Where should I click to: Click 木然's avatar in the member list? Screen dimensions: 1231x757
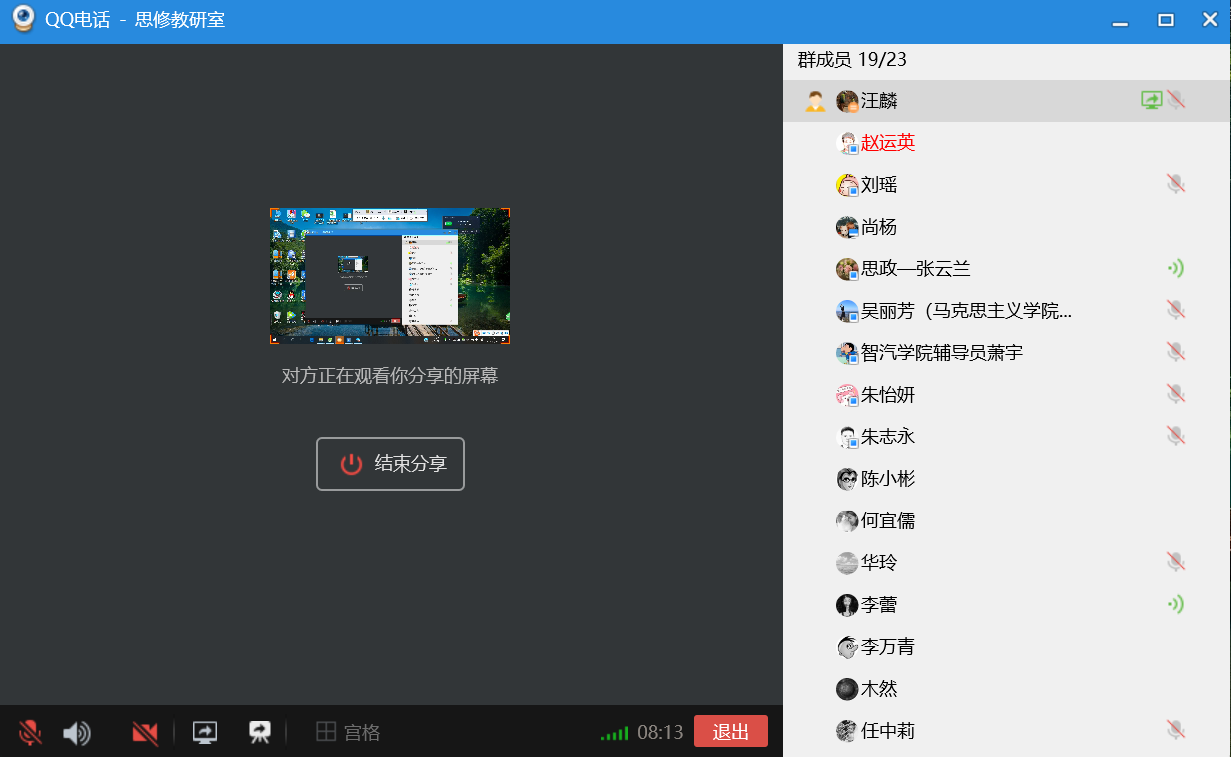click(847, 689)
